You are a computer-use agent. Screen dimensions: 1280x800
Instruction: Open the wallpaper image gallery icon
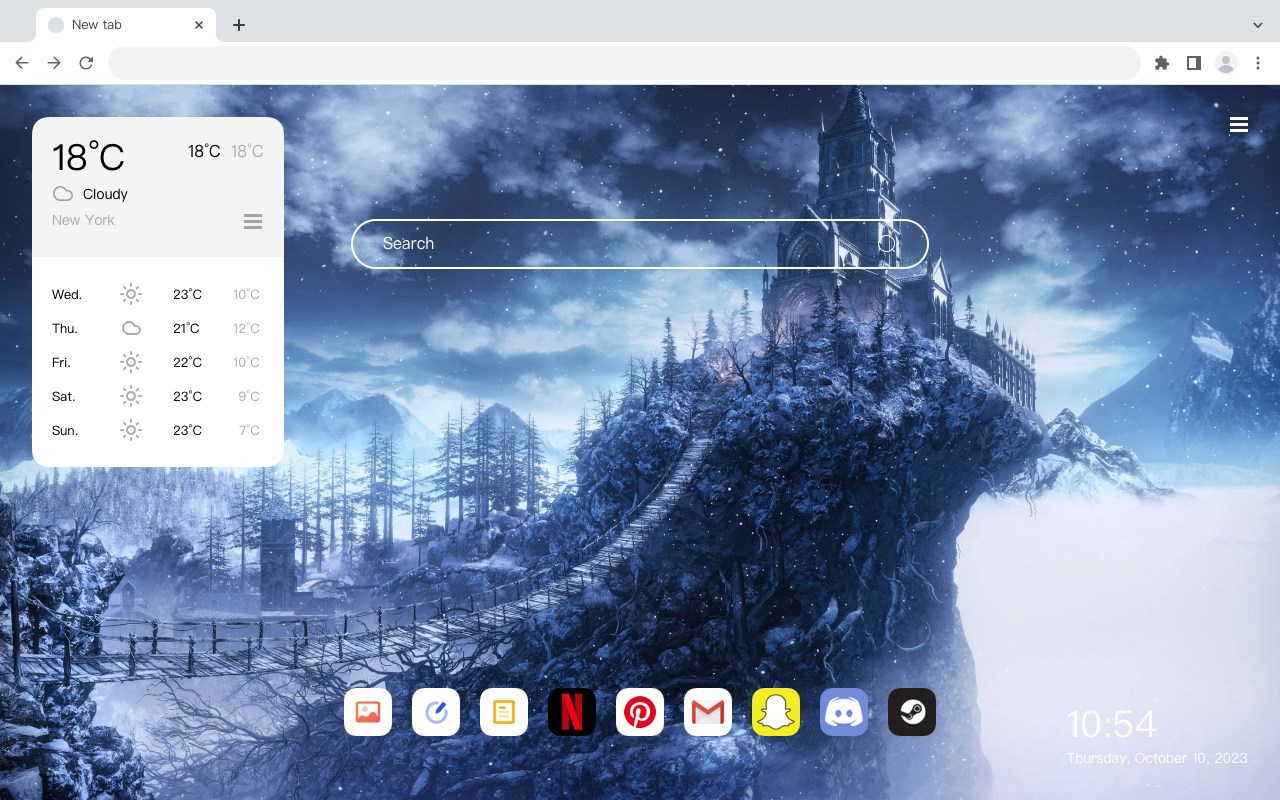coord(368,712)
